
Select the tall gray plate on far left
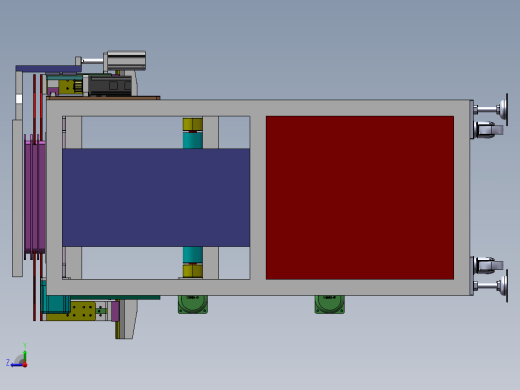point(17,198)
